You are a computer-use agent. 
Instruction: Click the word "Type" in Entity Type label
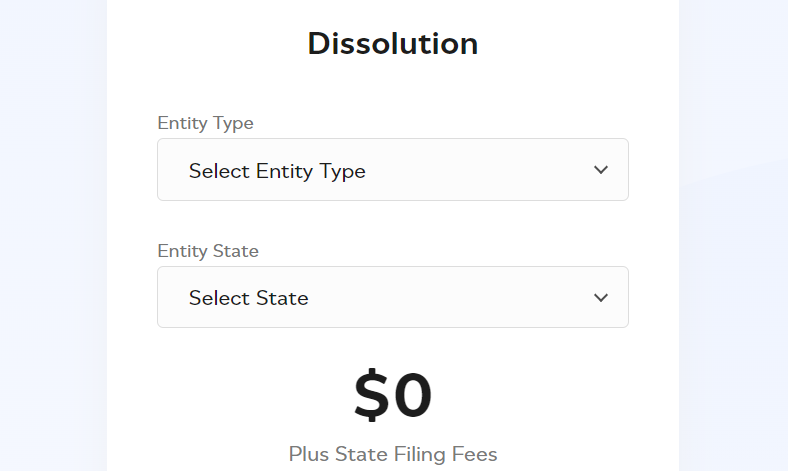233,123
